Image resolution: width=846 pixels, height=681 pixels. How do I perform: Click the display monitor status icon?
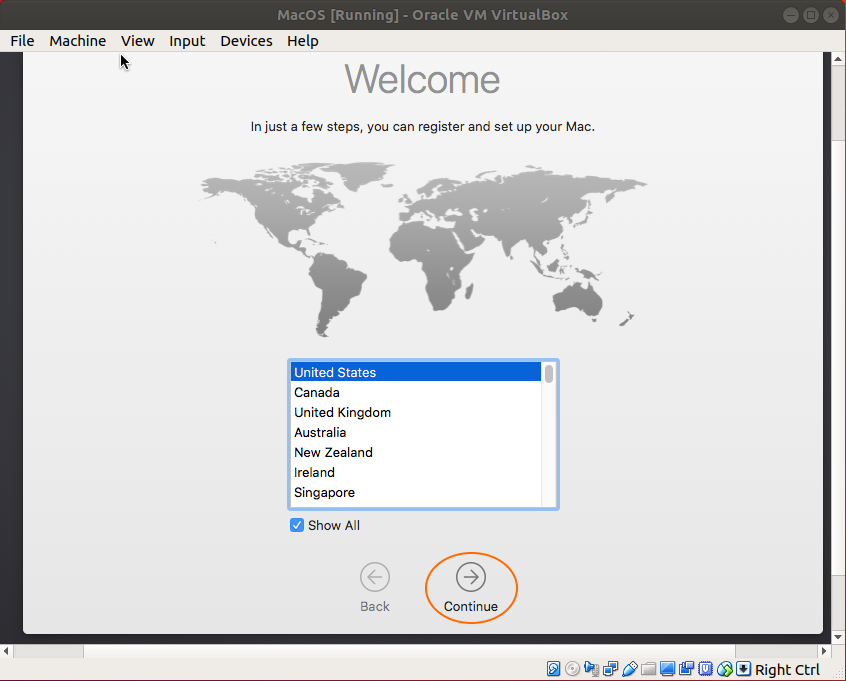pos(667,669)
